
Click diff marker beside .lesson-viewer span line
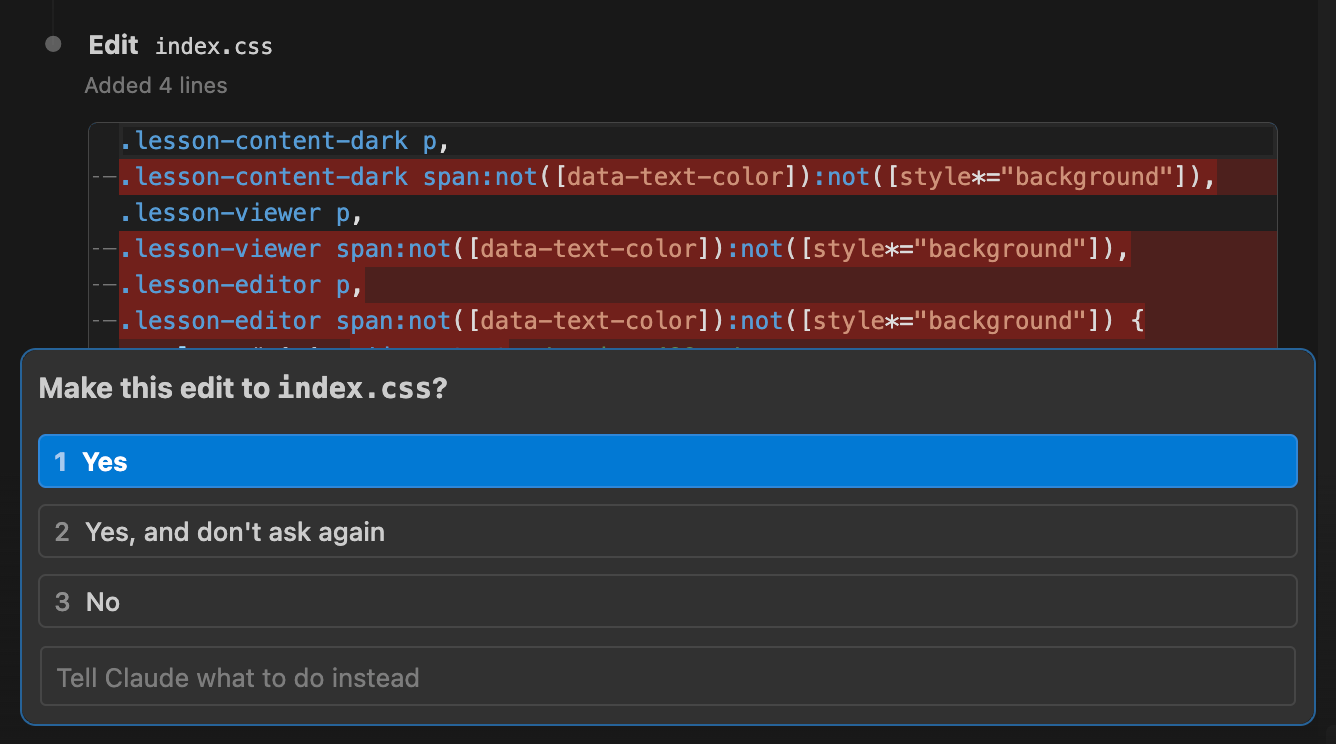click(103, 250)
